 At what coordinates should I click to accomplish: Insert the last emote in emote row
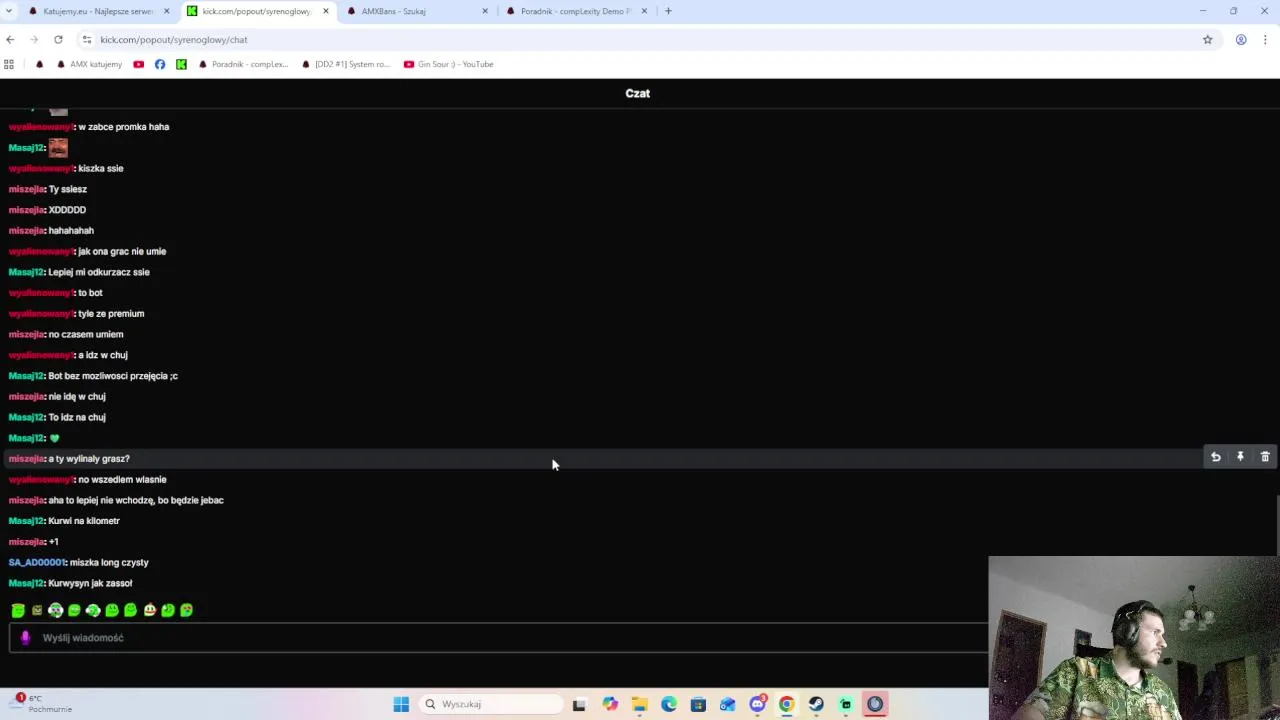pyautogui.click(x=186, y=610)
